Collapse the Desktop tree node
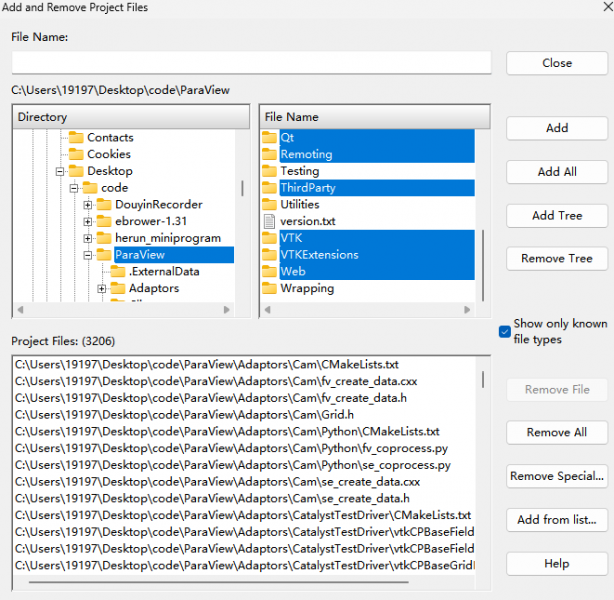Image resolution: width=614 pixels, height=600 pixels. [60, 171]
